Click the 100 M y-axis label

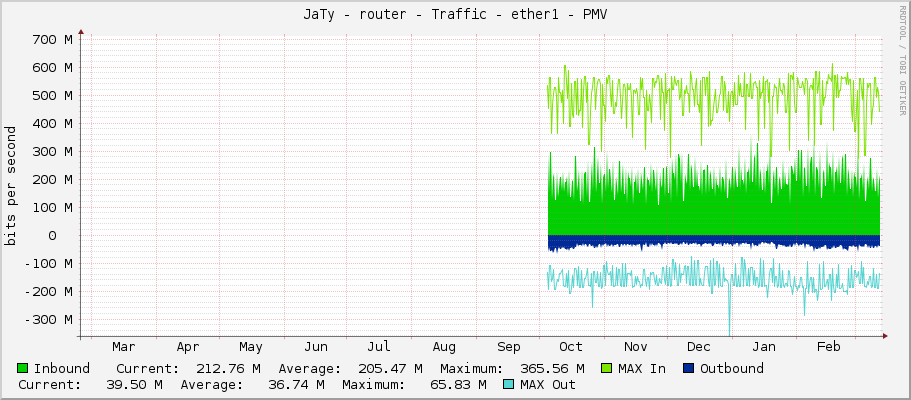(x=52, y=208)
